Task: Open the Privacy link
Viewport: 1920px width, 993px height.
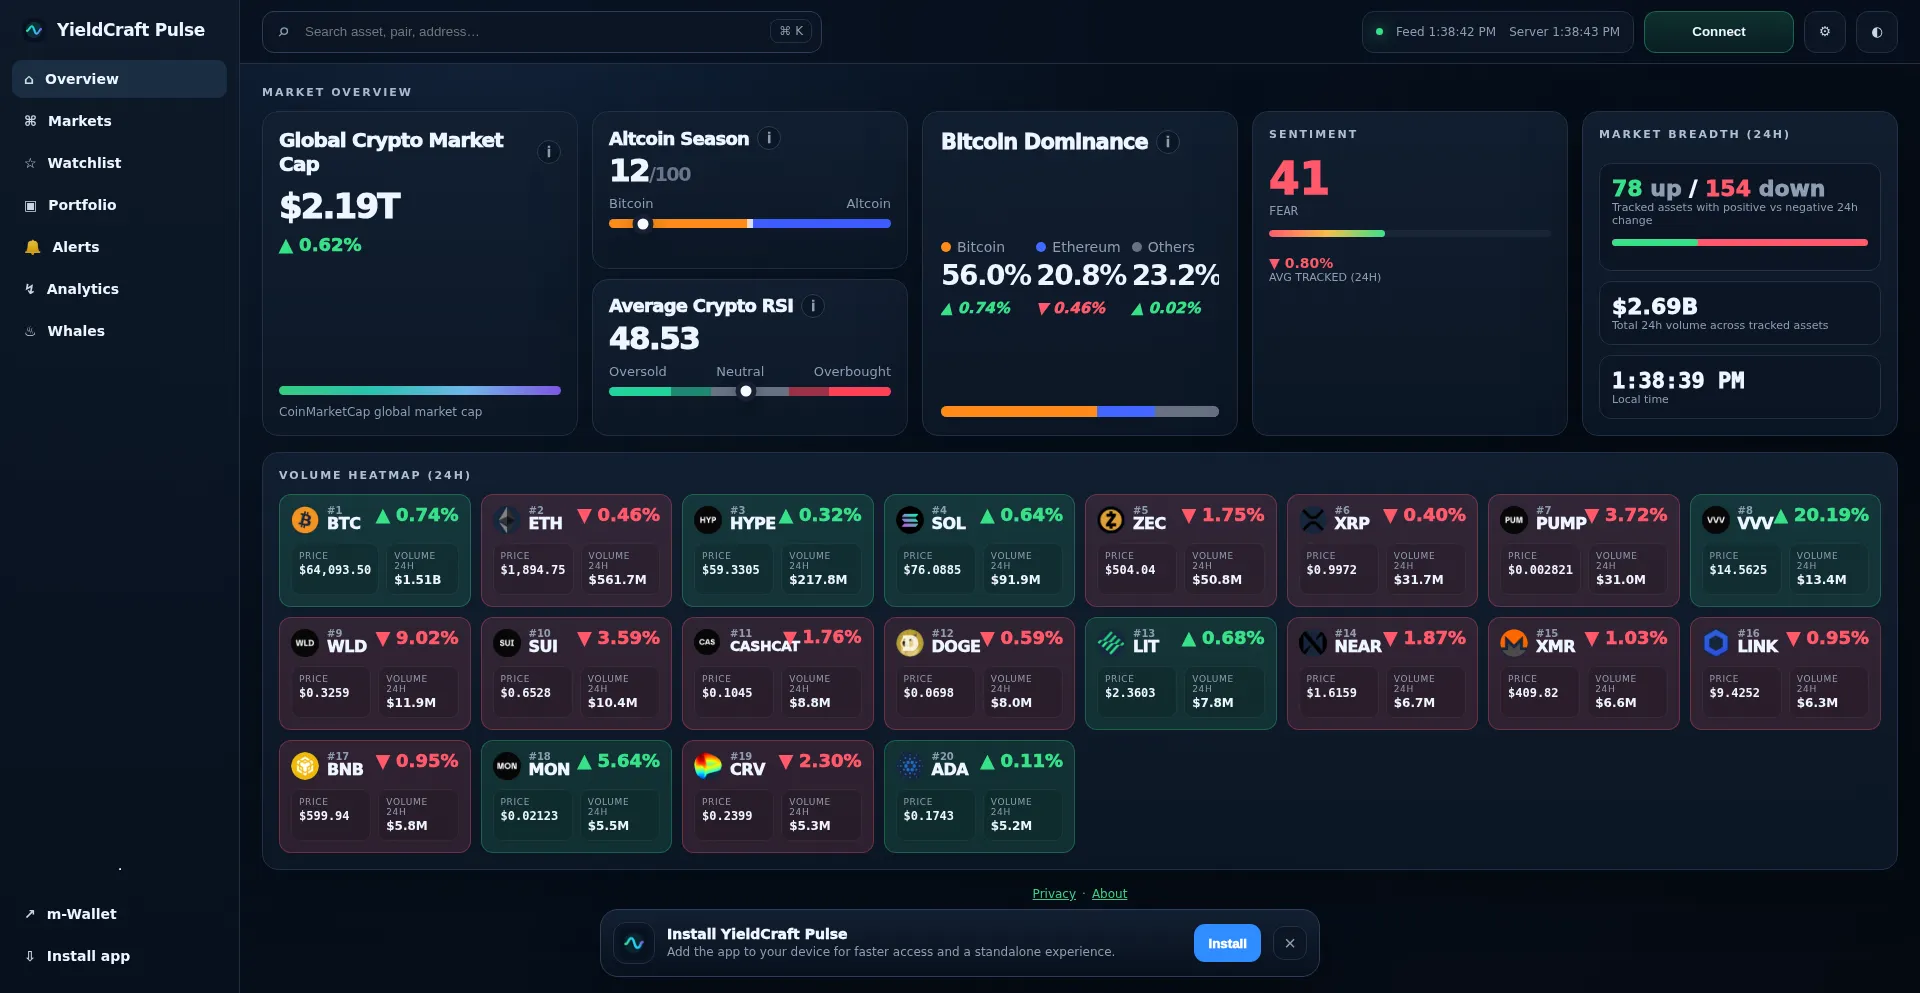Action: point(1054,894)
